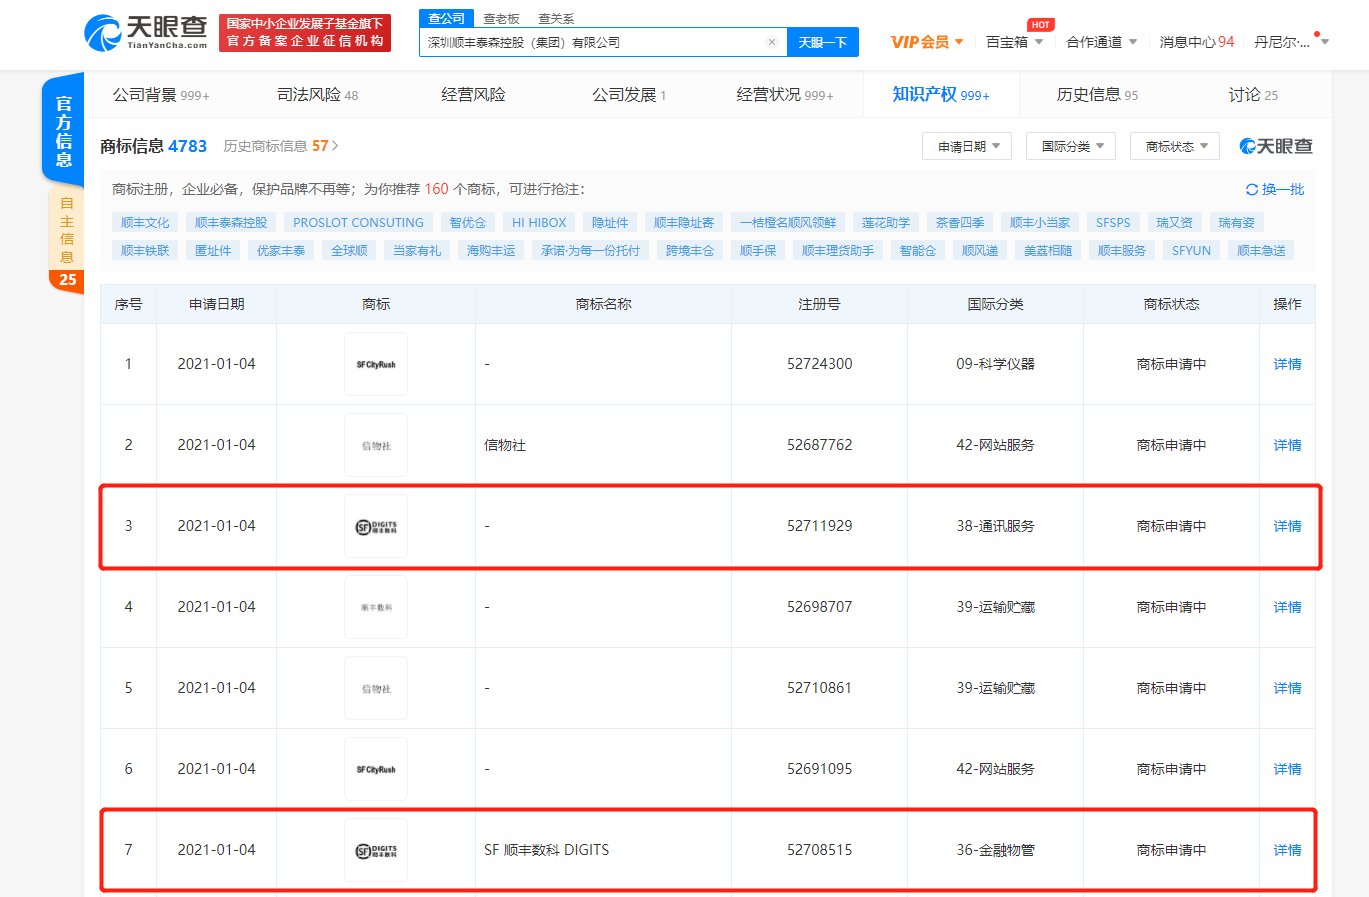Image resolution: width=1369 pixels, height=897 pixels.
Task: Open SF DIGITS trademark image in row 7
Action: click(x=376, y=850)
